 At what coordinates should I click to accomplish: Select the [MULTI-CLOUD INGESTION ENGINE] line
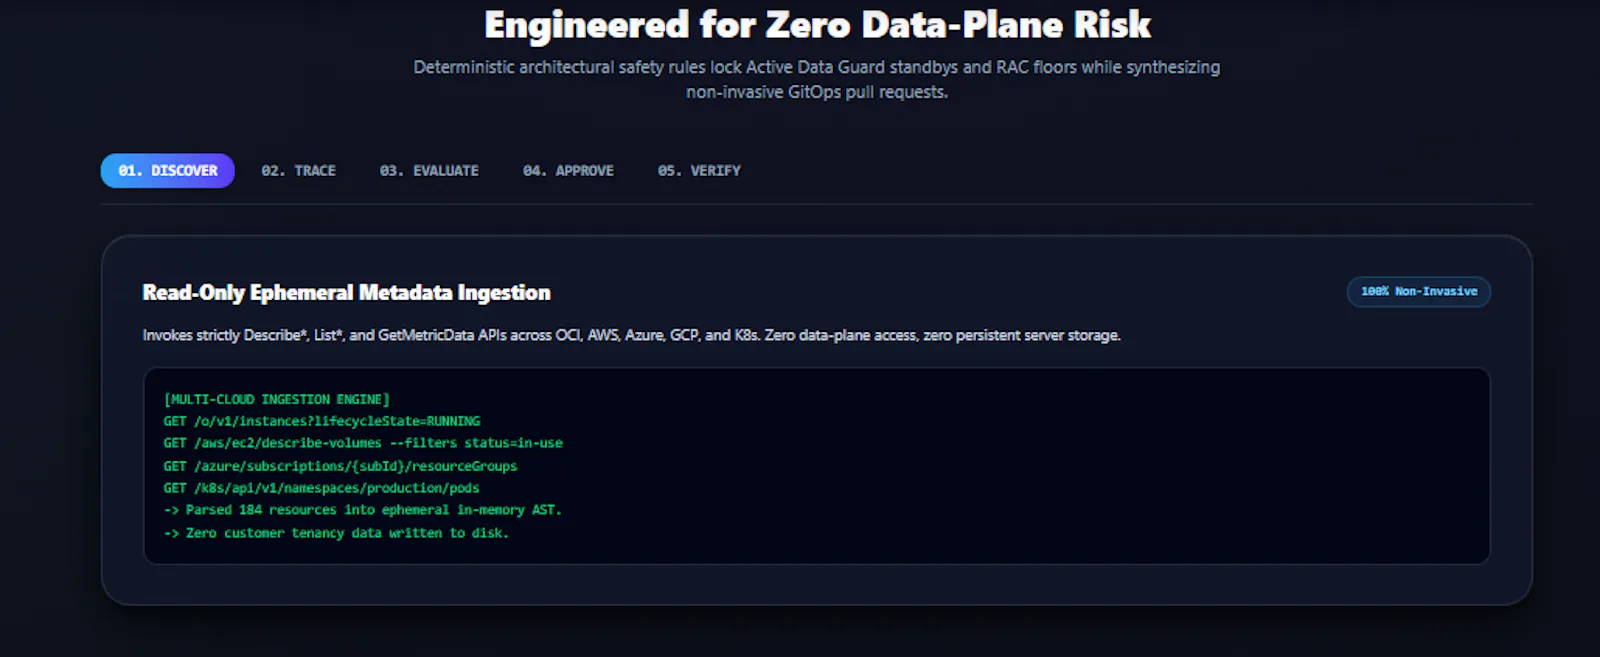[x=277, y=399]
